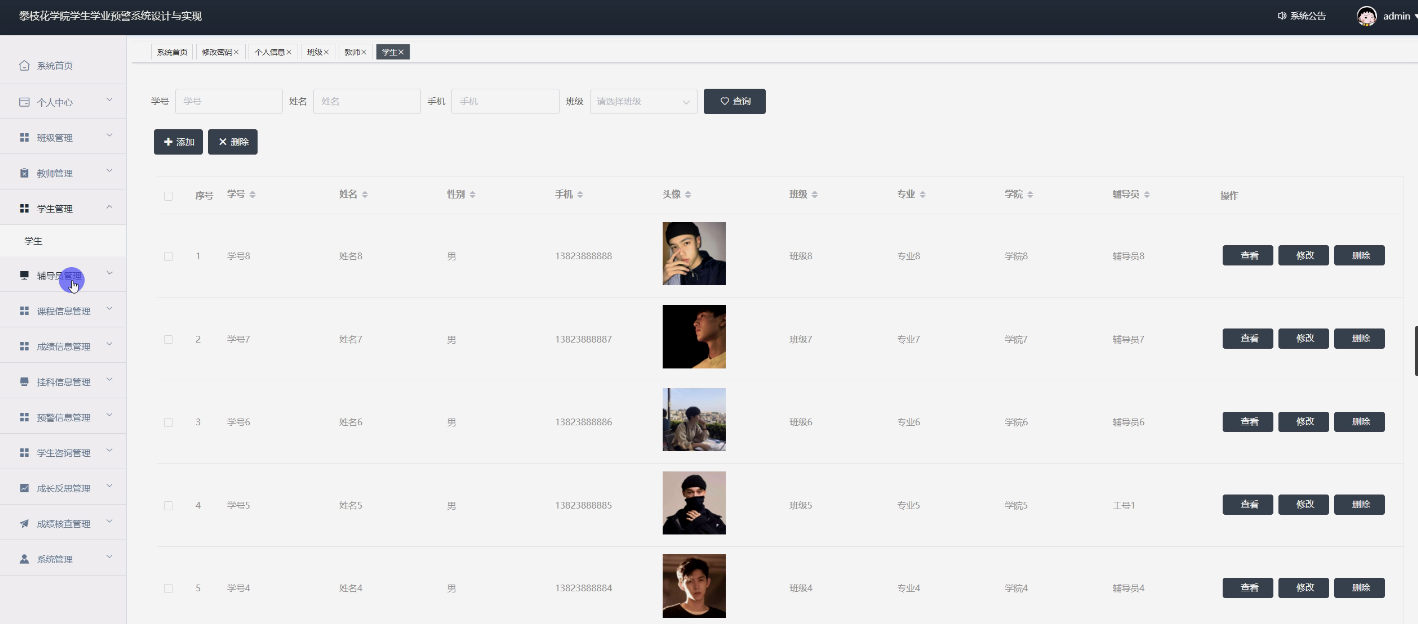Image resolution: width=1418 pixels, height=624 pixels.
Task: Switch to the 系统首页 tab
Action: [172, 52]
